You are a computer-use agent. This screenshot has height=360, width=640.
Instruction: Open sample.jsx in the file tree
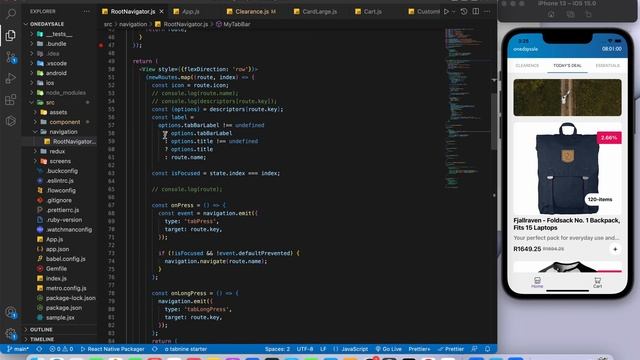60,318
